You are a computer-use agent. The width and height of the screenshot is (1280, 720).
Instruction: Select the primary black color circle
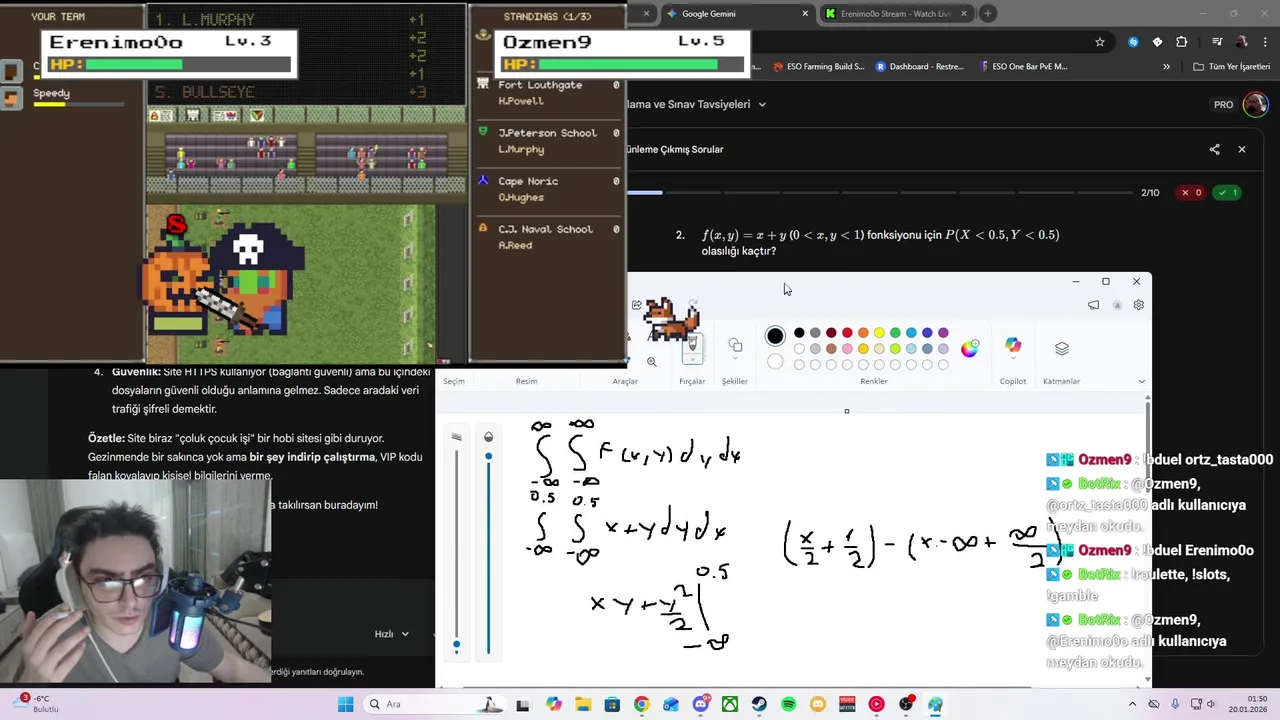[775, 336]
